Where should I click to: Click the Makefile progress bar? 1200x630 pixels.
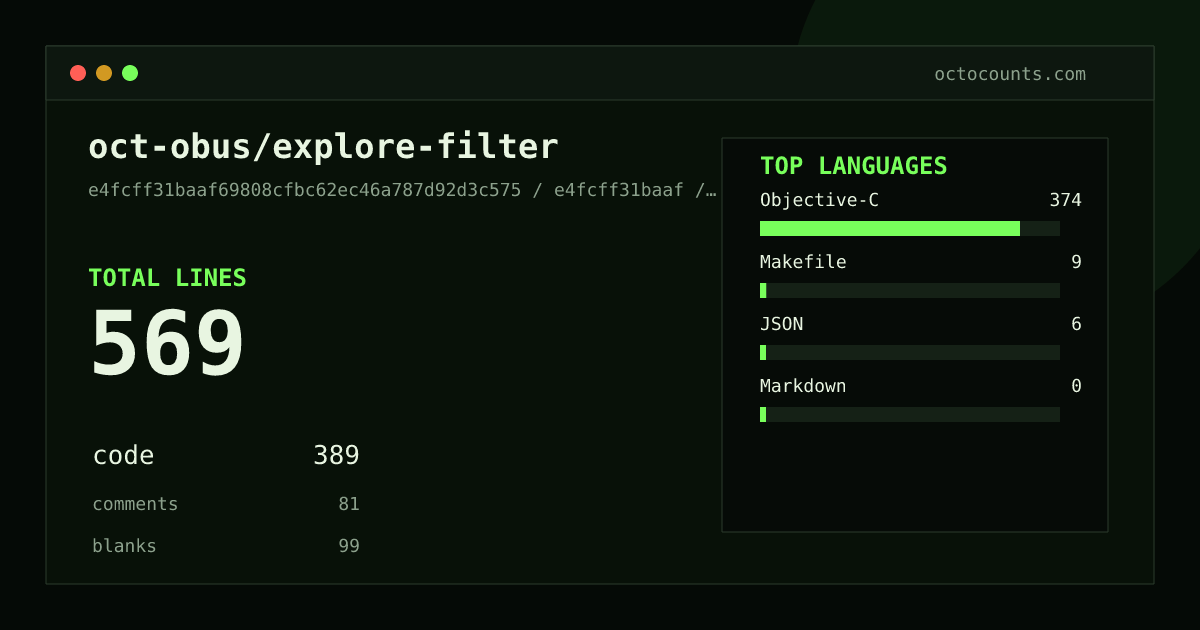point(910,290)
